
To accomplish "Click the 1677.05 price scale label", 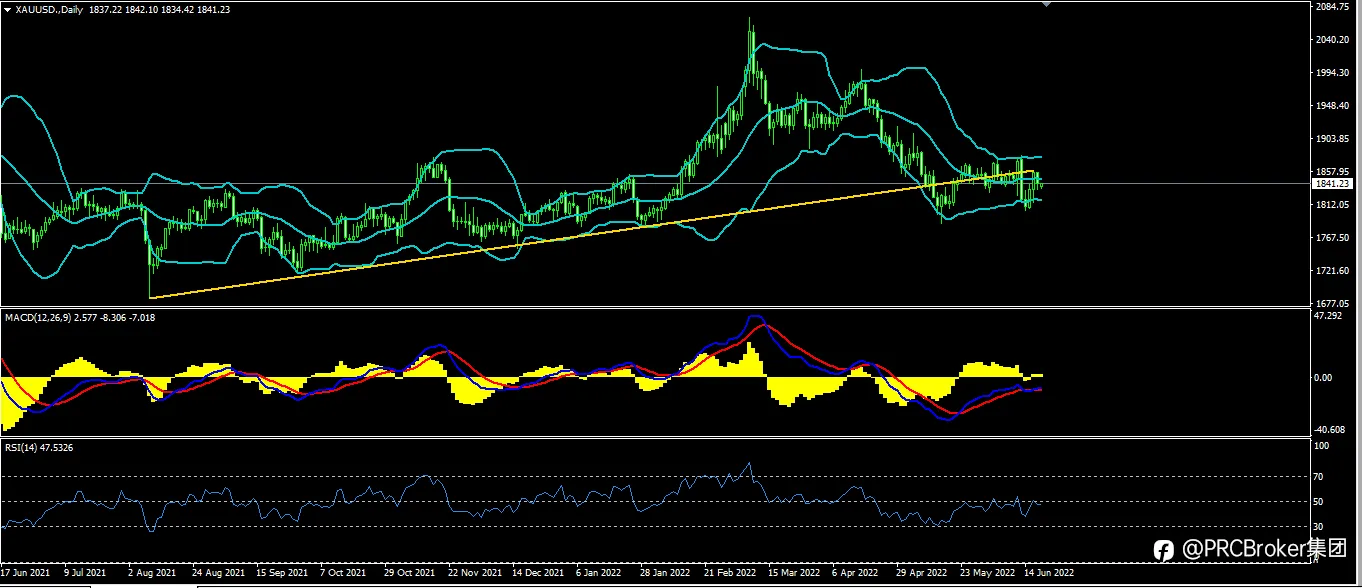I will click(1335, 304).
